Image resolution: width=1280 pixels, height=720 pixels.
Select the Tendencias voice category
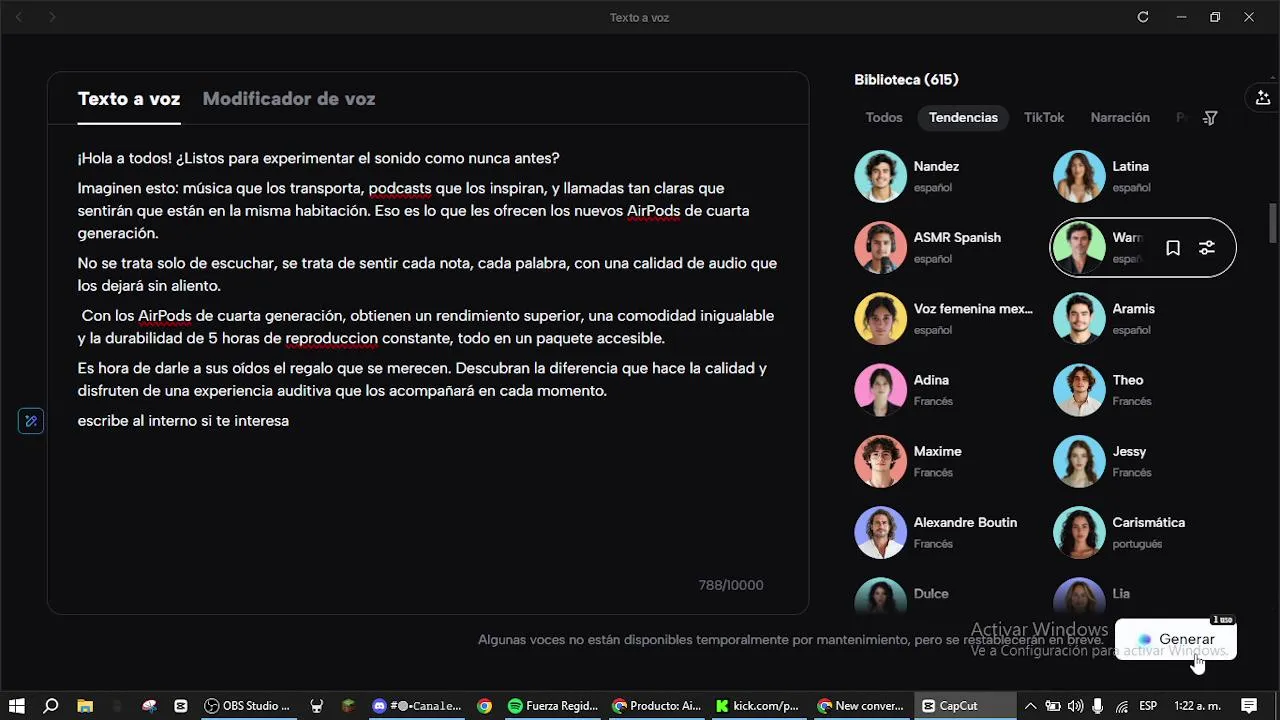tap(963, 117)
